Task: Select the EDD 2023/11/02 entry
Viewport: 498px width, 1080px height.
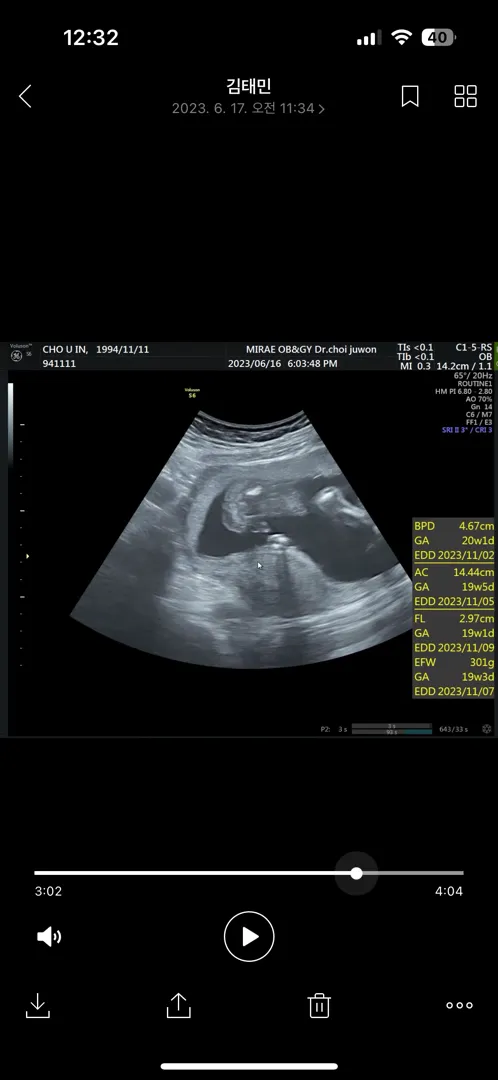Action: point(454,556)
